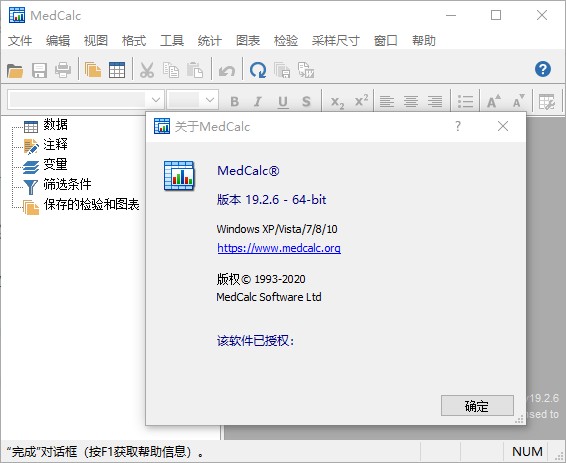This screenshot has height=463, width=566.
Task: Expand the font name dropdown
Action: point(156,100)
